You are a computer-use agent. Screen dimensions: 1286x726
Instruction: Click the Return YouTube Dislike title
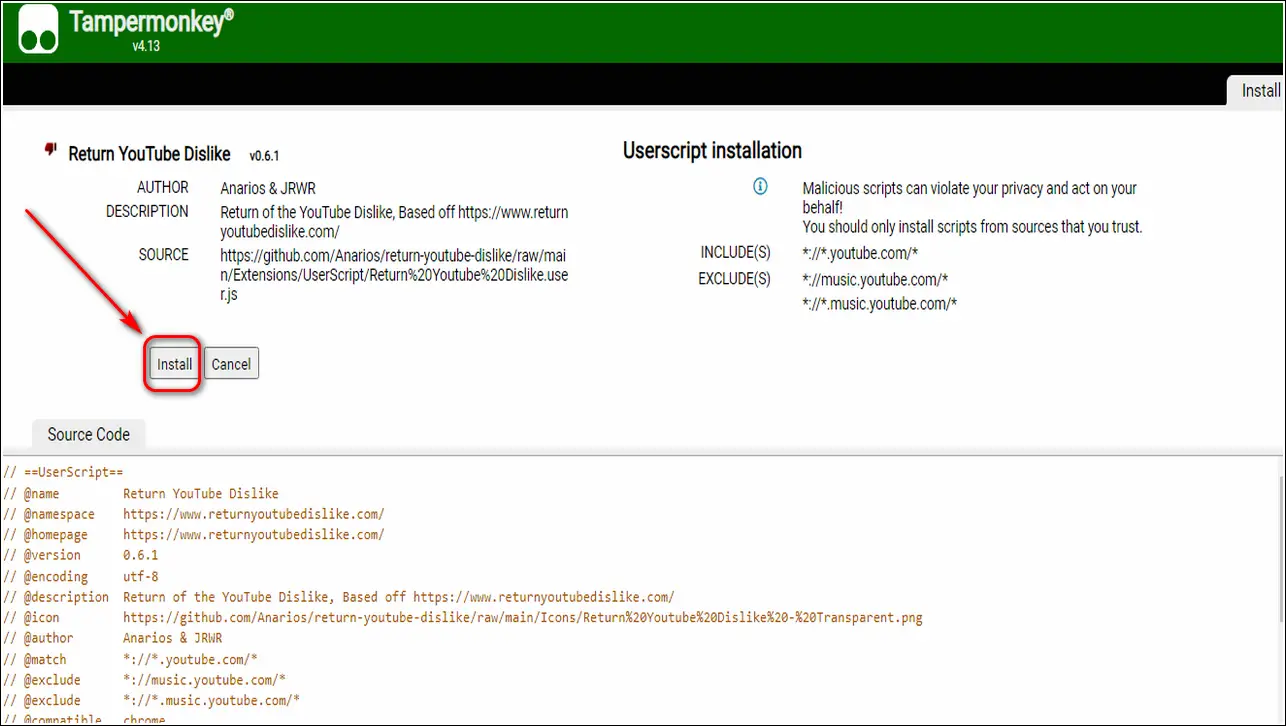pyautogui.click(x=149, y=154)
